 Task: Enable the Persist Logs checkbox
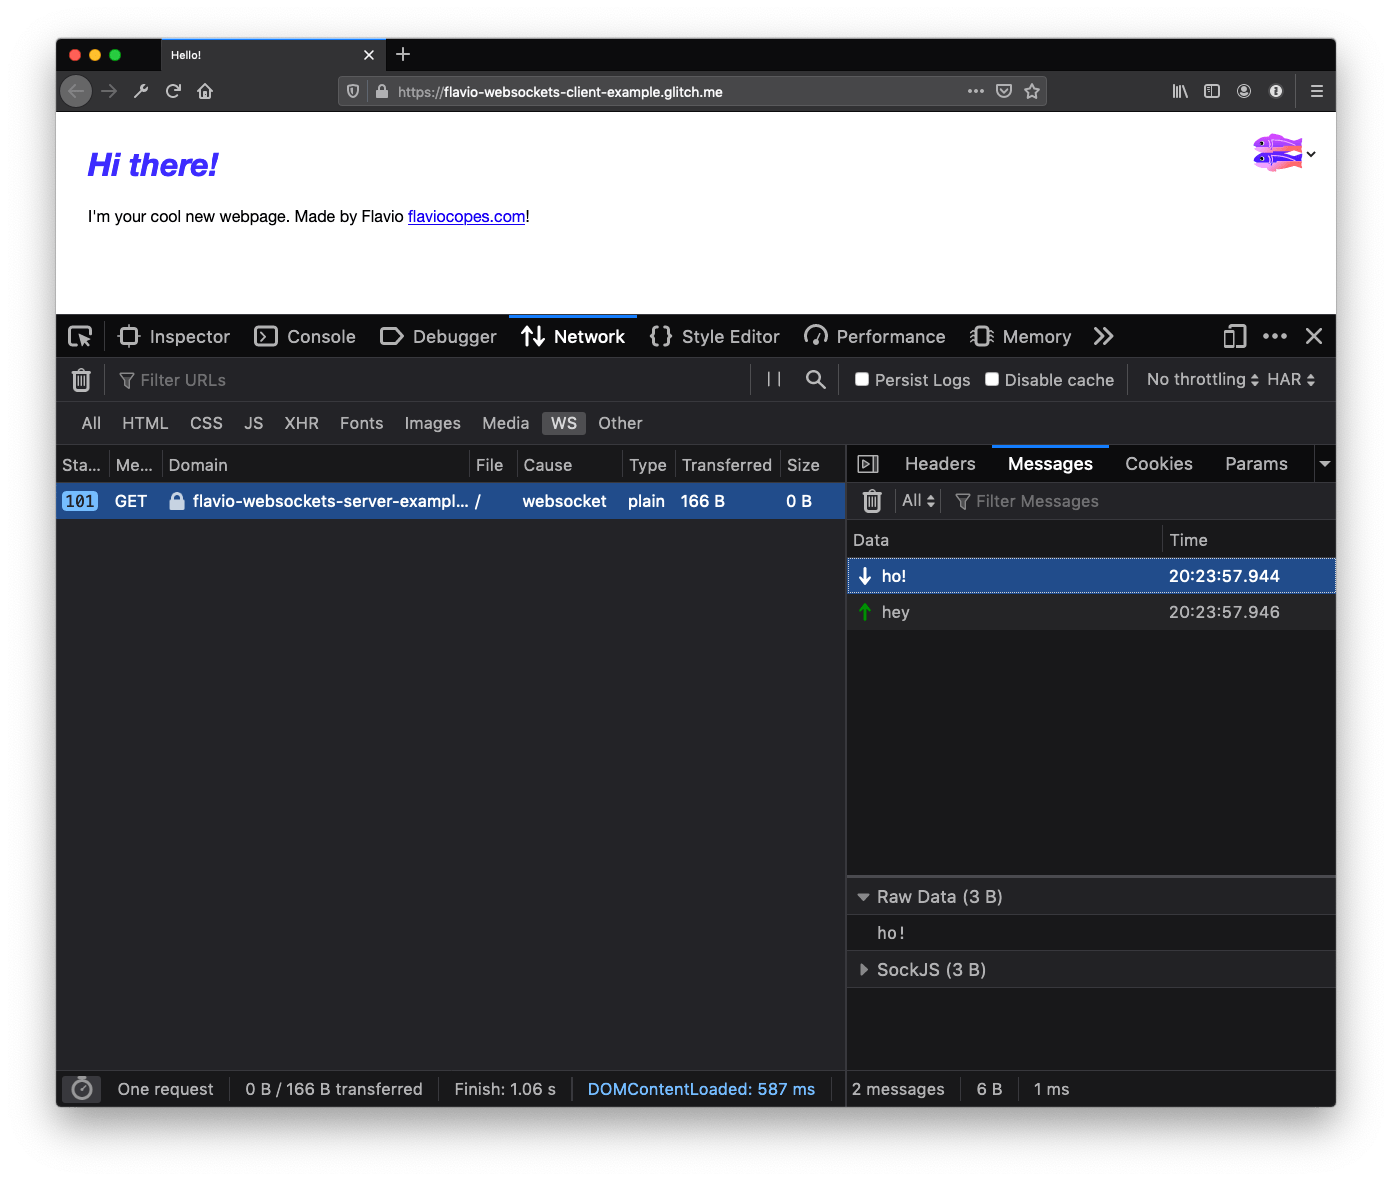(862, 380)
